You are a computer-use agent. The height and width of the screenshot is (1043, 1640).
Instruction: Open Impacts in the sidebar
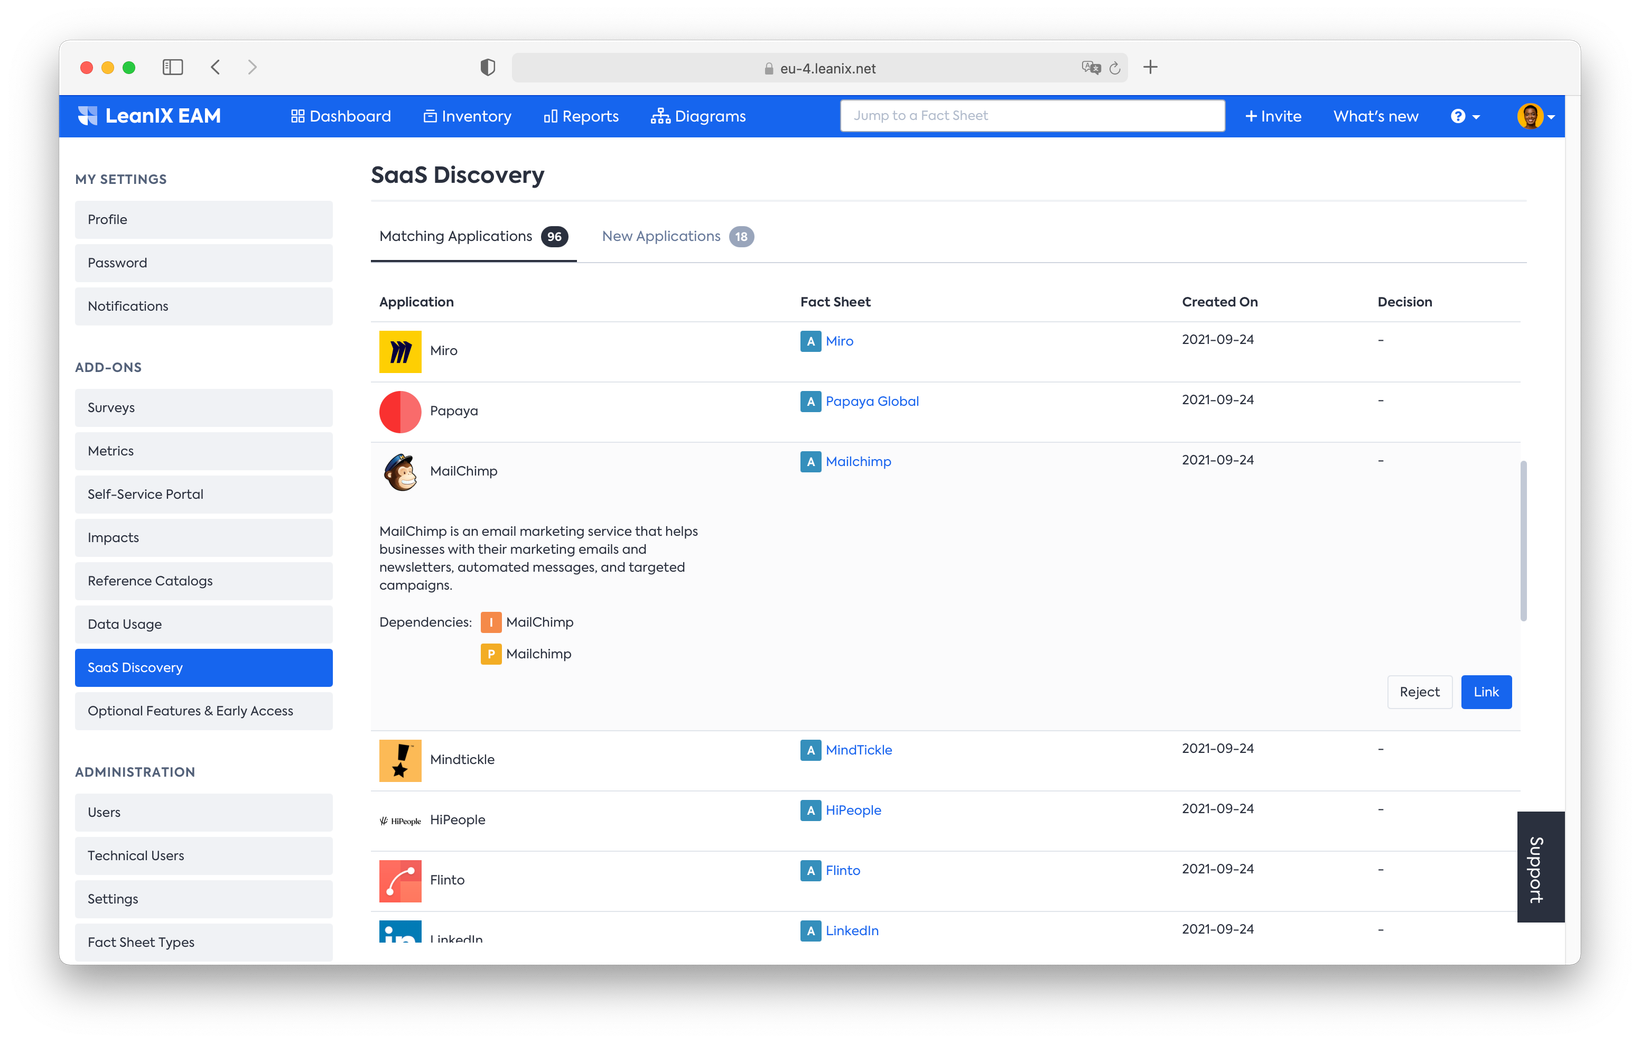coord(204,538)
